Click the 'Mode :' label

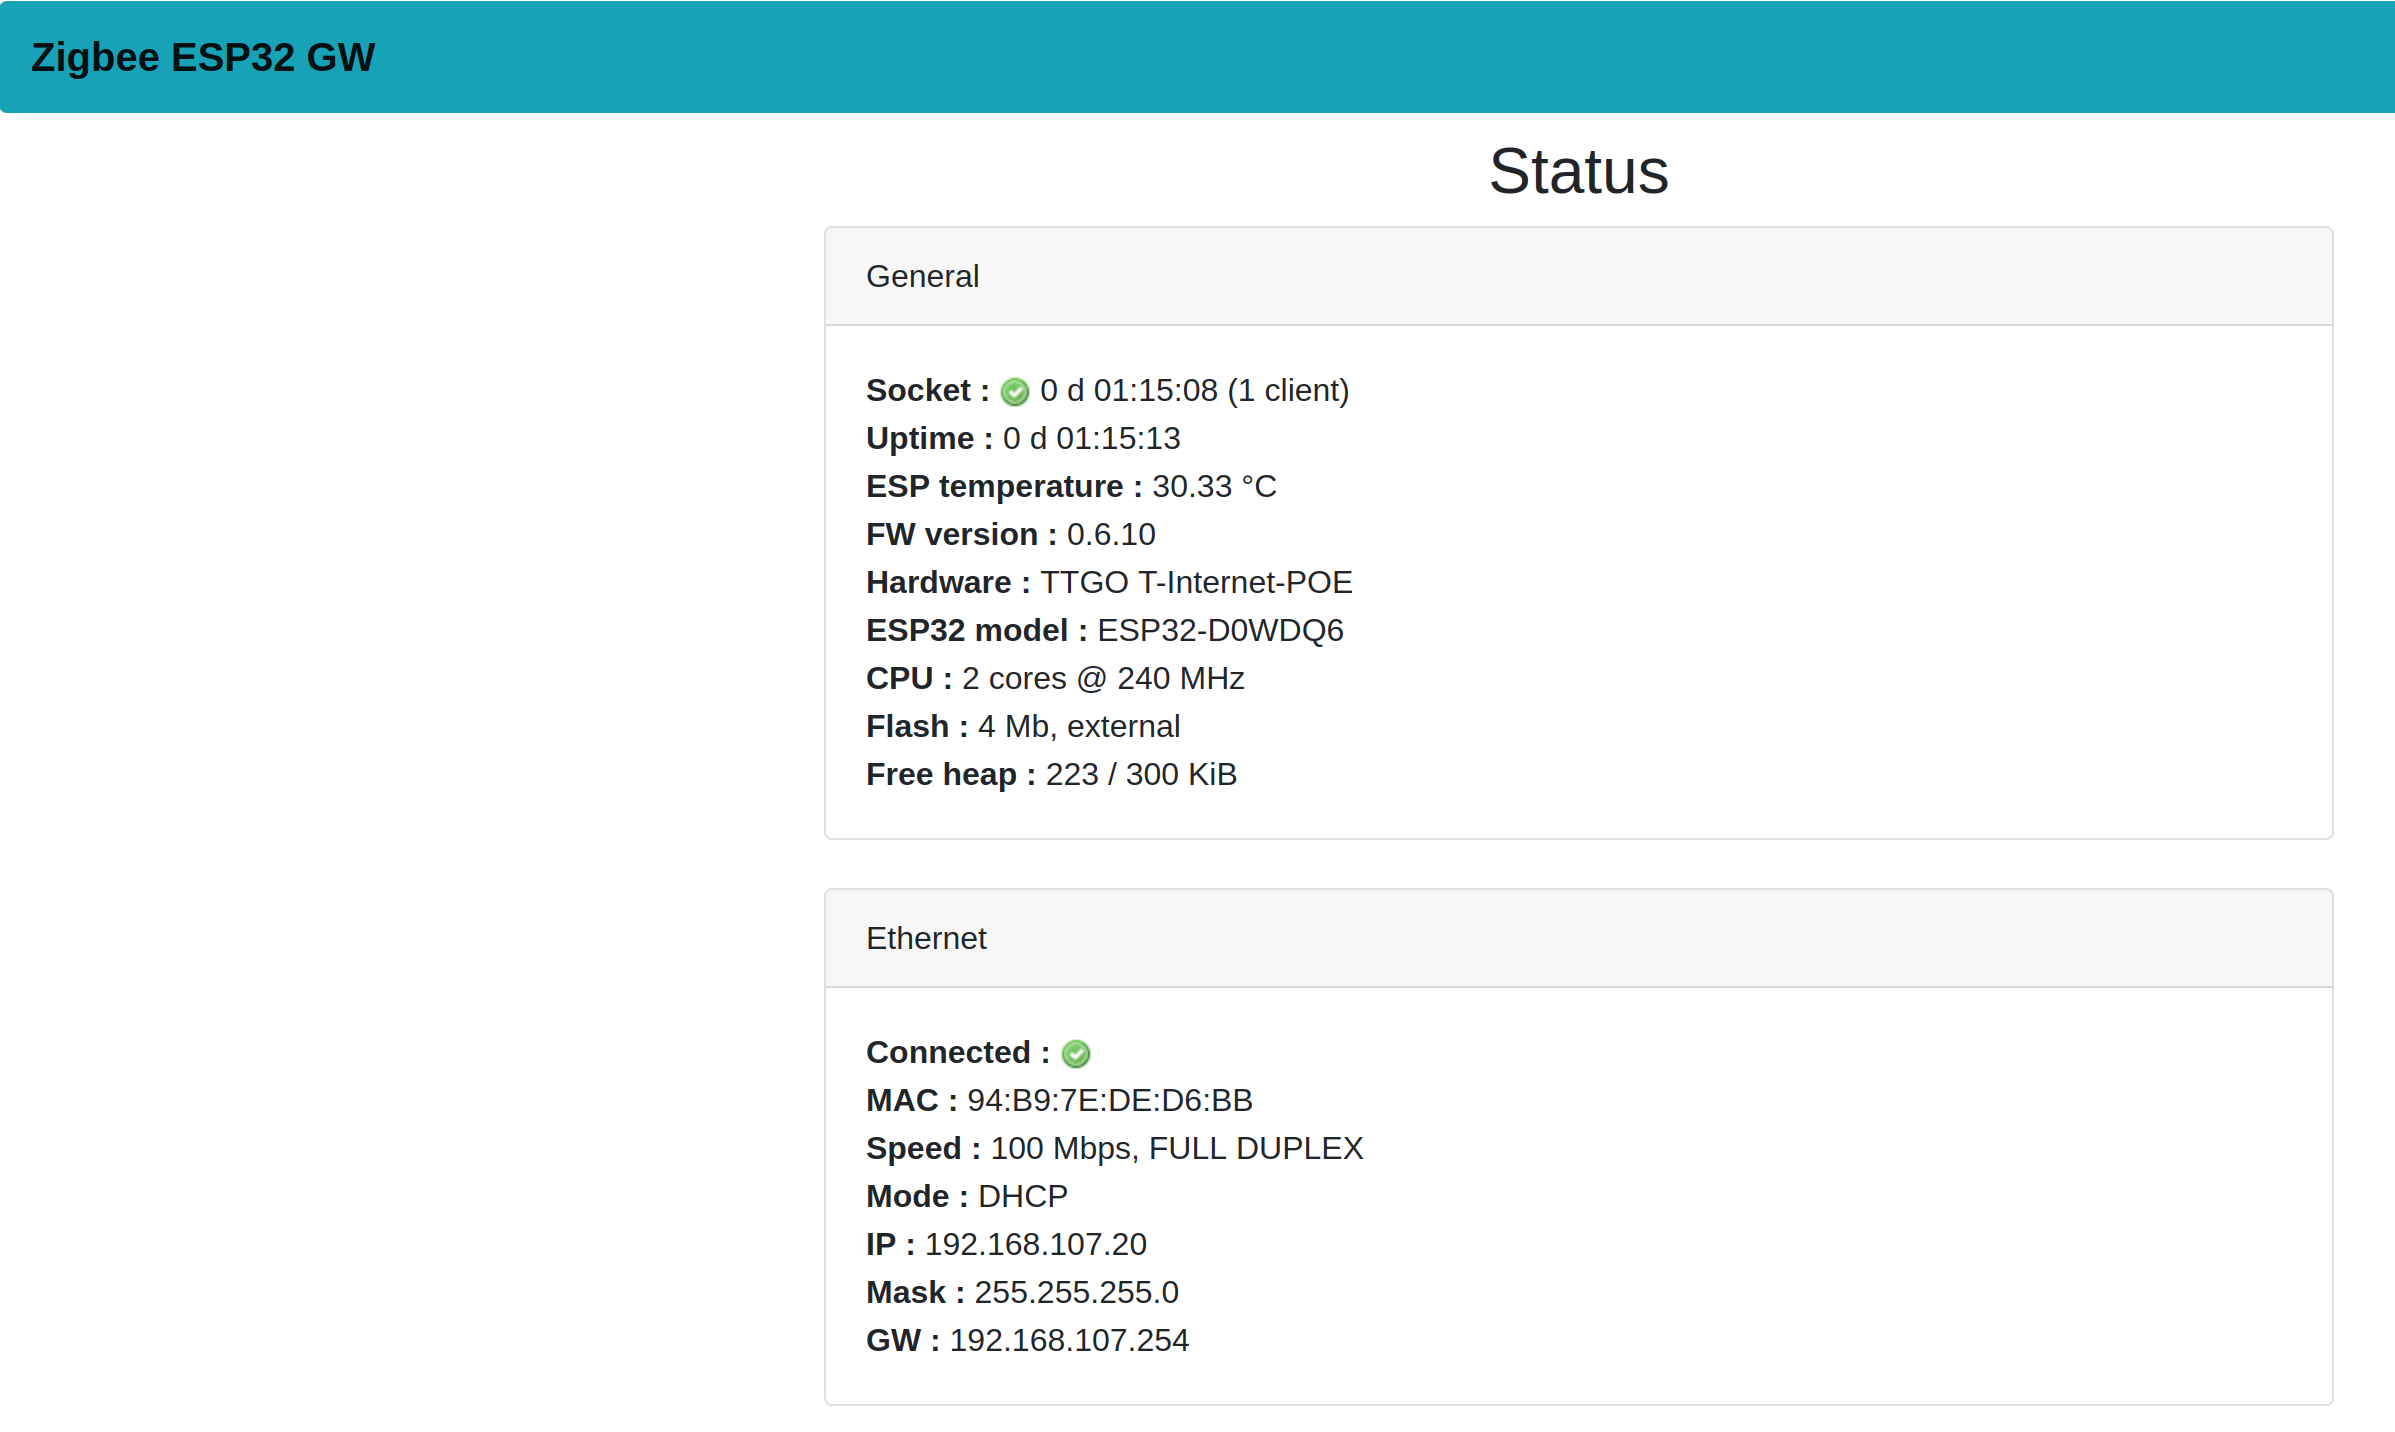coord(917,1196)
